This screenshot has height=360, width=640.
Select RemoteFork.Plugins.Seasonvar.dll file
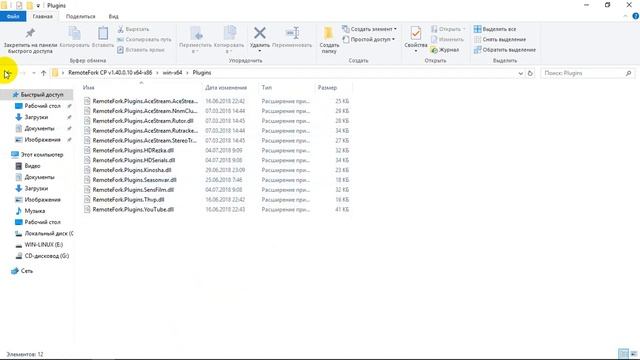[134, 180]
